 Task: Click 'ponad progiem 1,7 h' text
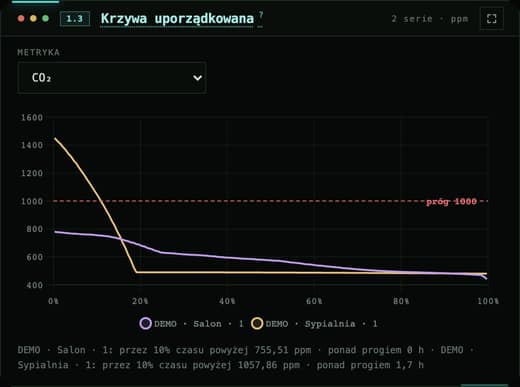(370, 365)
